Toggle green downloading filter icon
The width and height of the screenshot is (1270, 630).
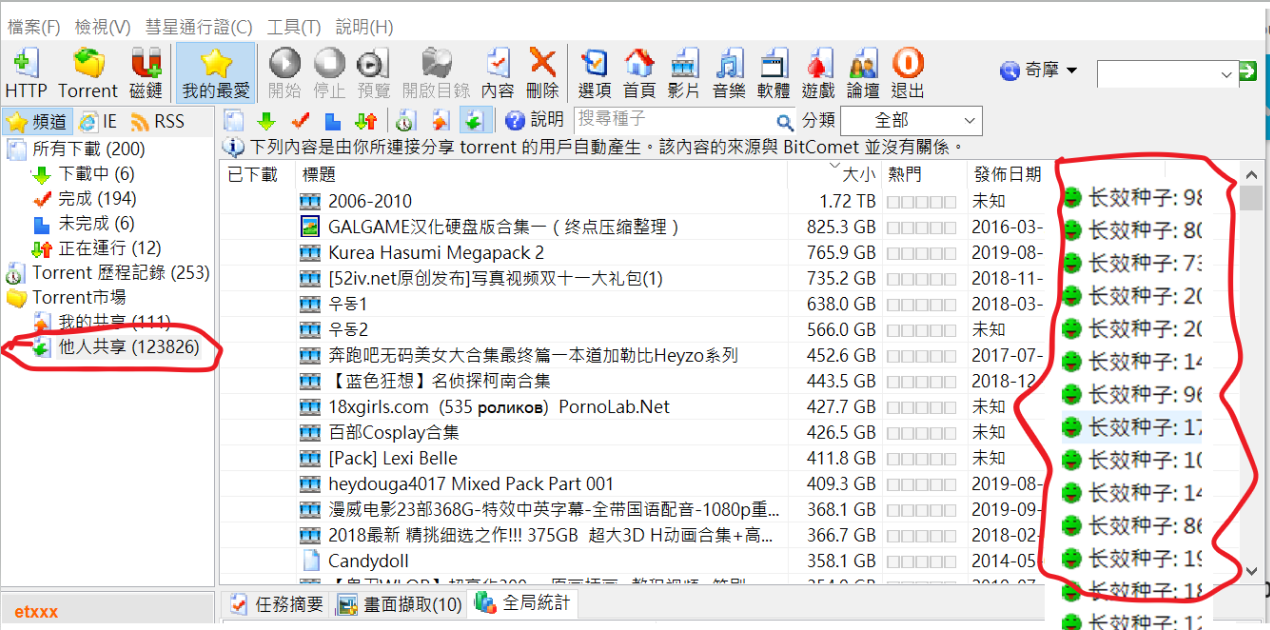click(x=265, y=121)
